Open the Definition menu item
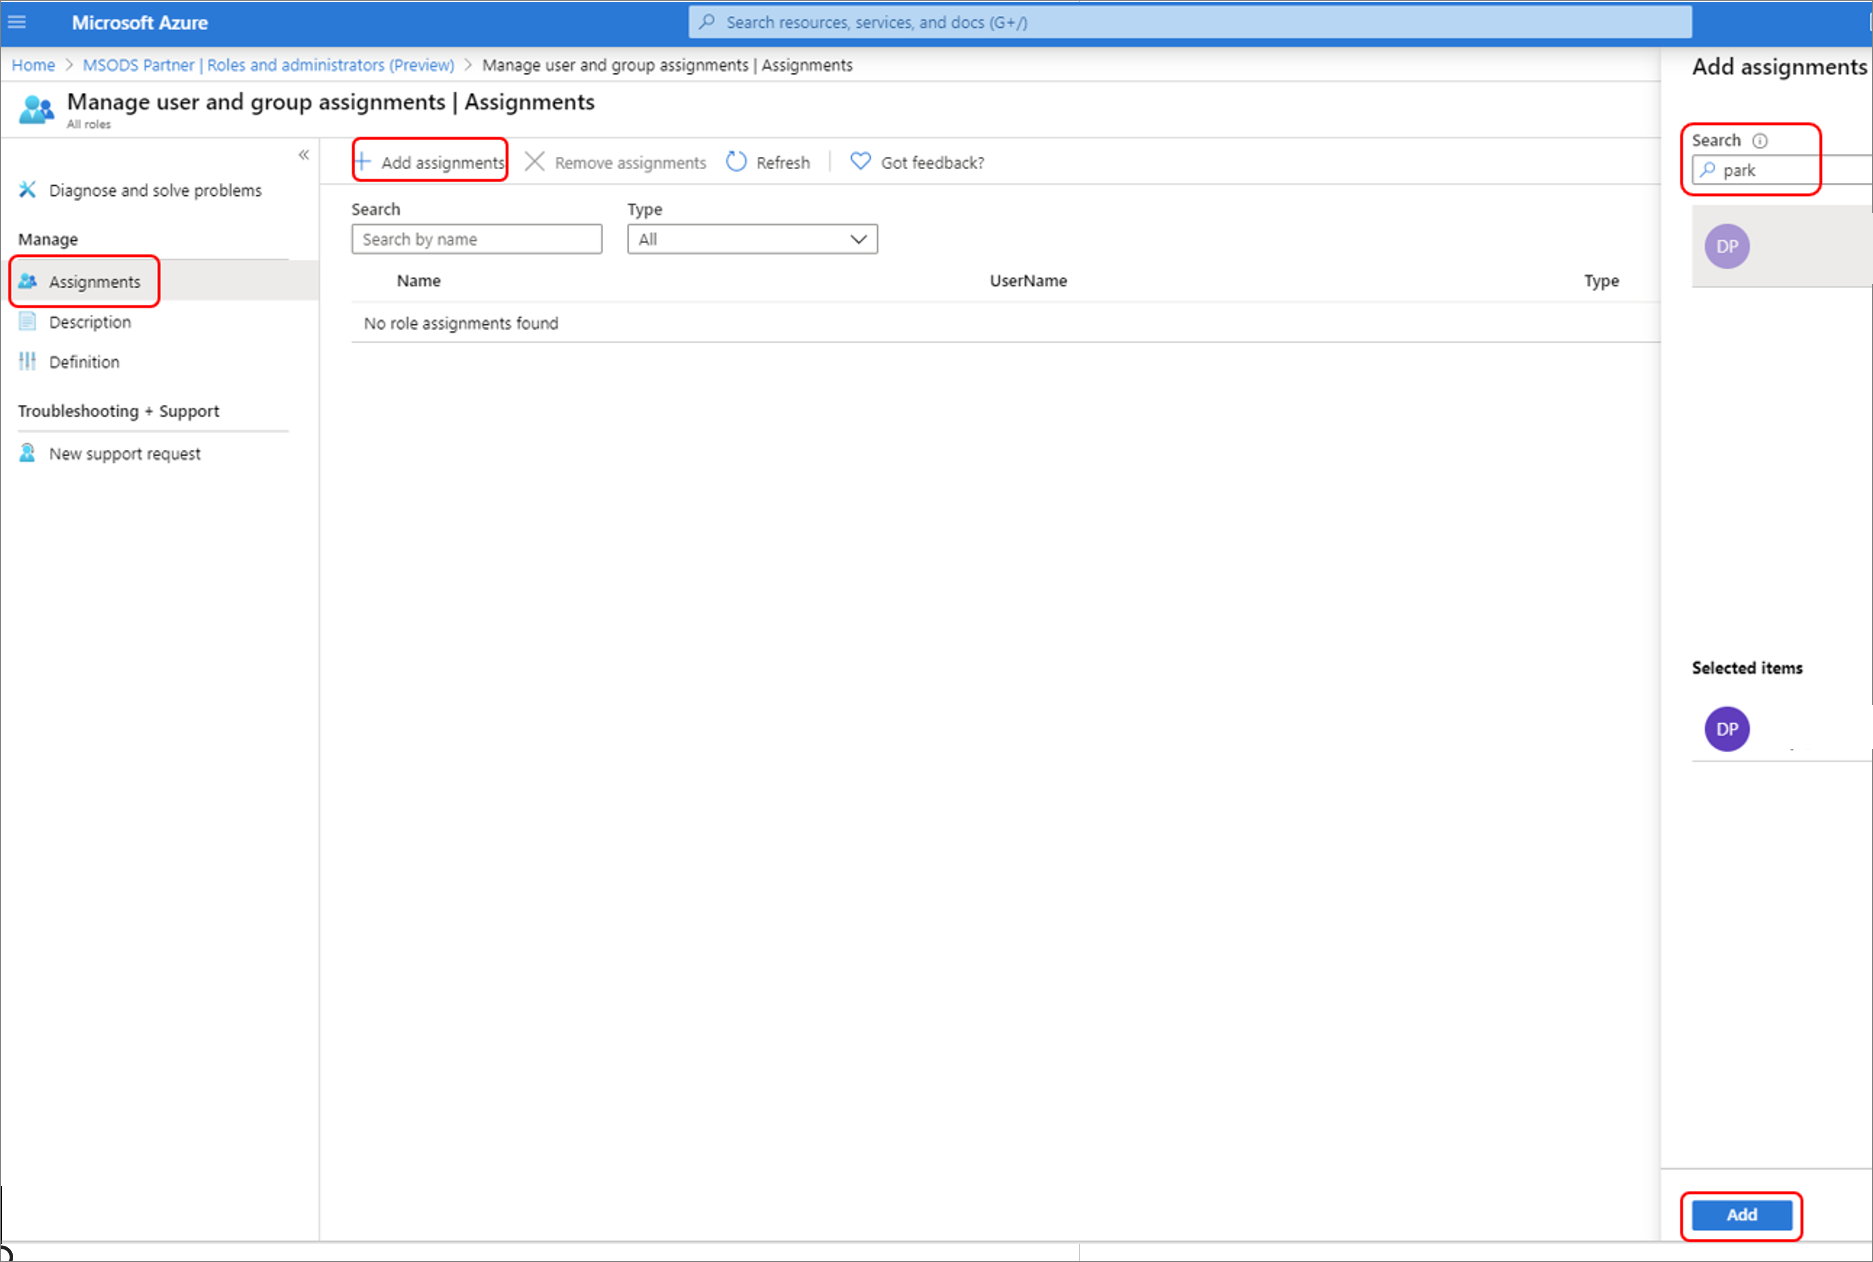The height and width of the screenshot is (1262, 1873). point(84,362)
